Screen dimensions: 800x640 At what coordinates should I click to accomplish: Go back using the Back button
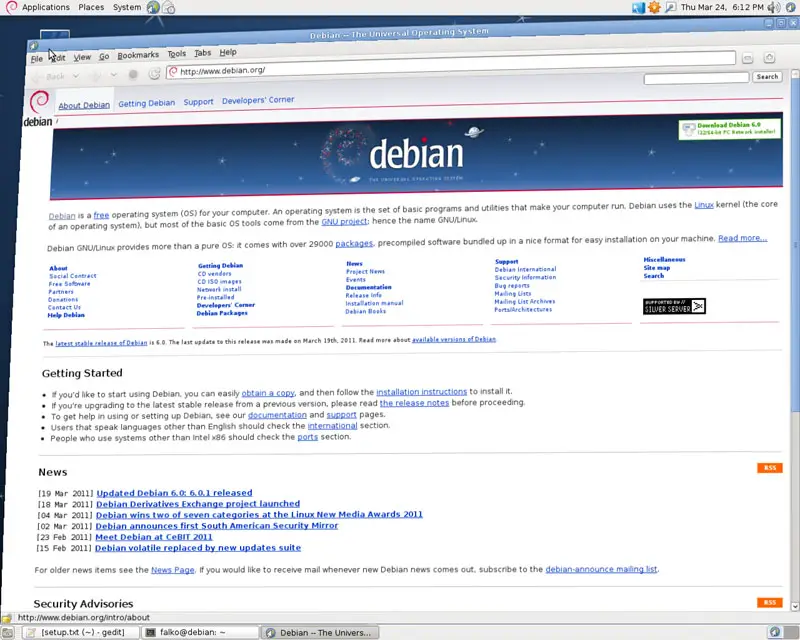click(x=50, y=77)
